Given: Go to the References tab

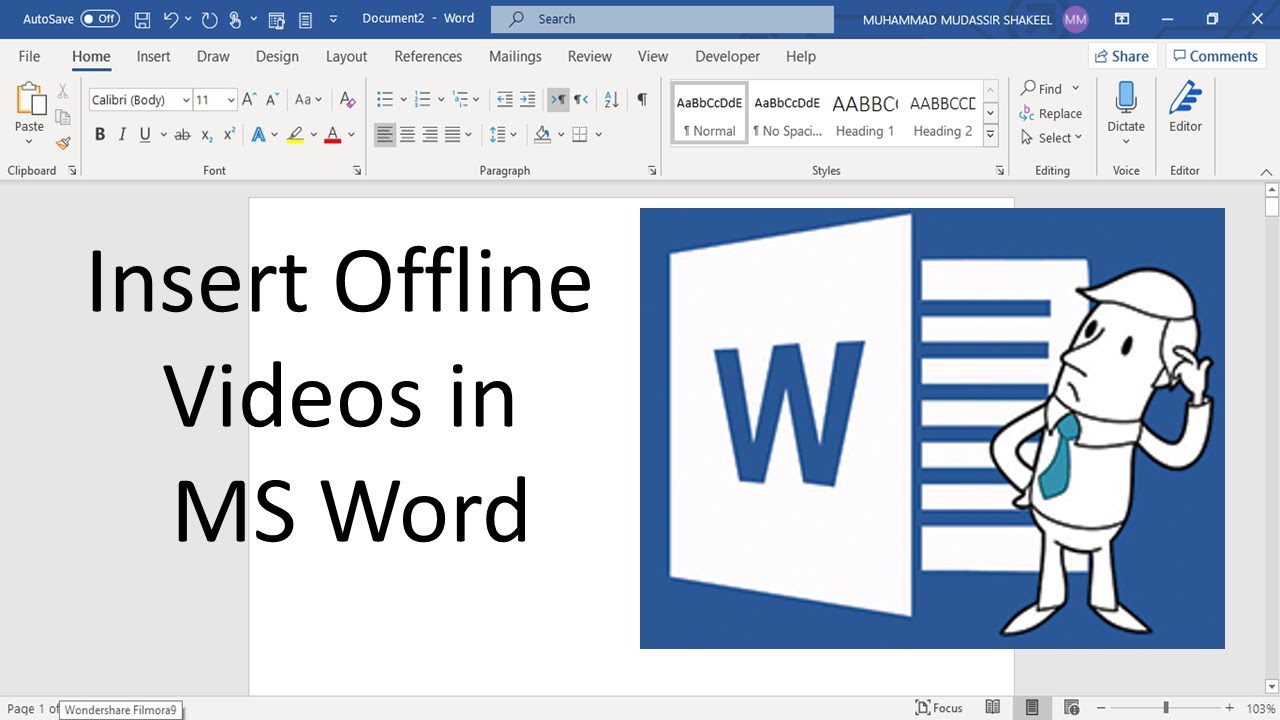Looking at the screenshot, I should [428, 57].
